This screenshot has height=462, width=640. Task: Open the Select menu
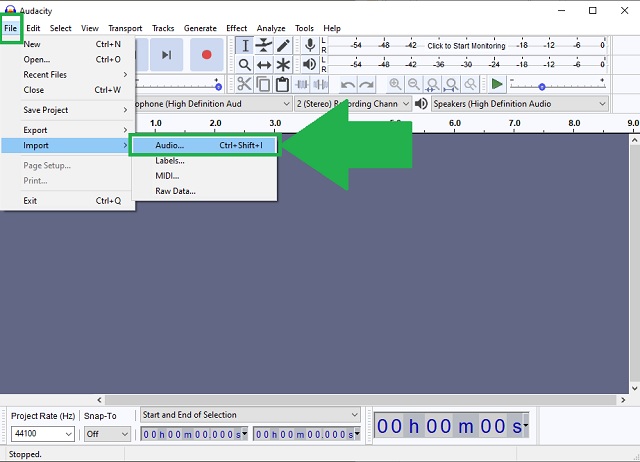(60, 28)
